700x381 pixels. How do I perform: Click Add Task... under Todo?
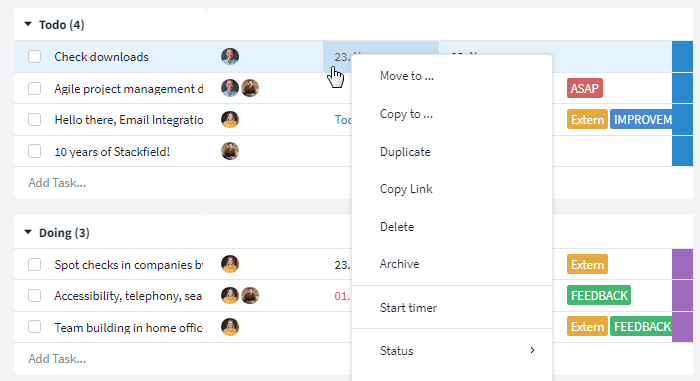(x=57, y=183)
